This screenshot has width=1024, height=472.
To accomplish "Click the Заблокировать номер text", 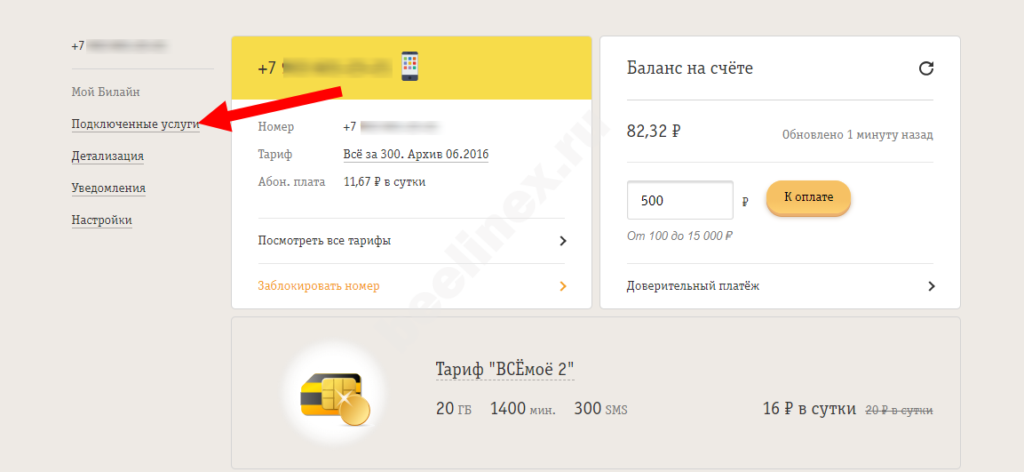I will click(x=318, y=286).
